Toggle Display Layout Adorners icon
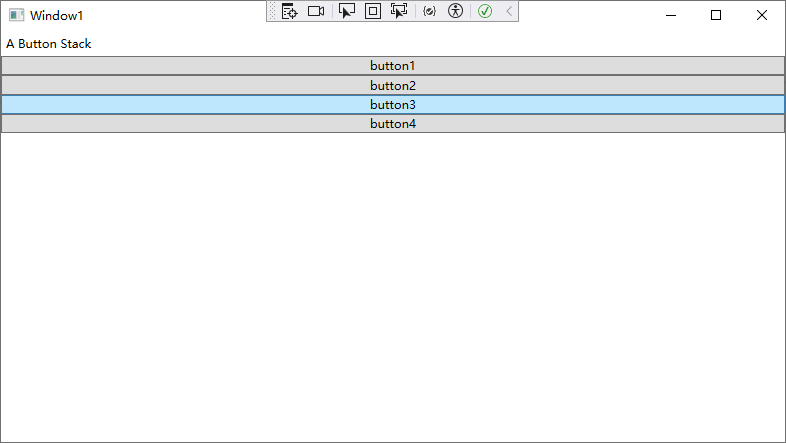This screenshot has width=786, height=443. point(372,11)
